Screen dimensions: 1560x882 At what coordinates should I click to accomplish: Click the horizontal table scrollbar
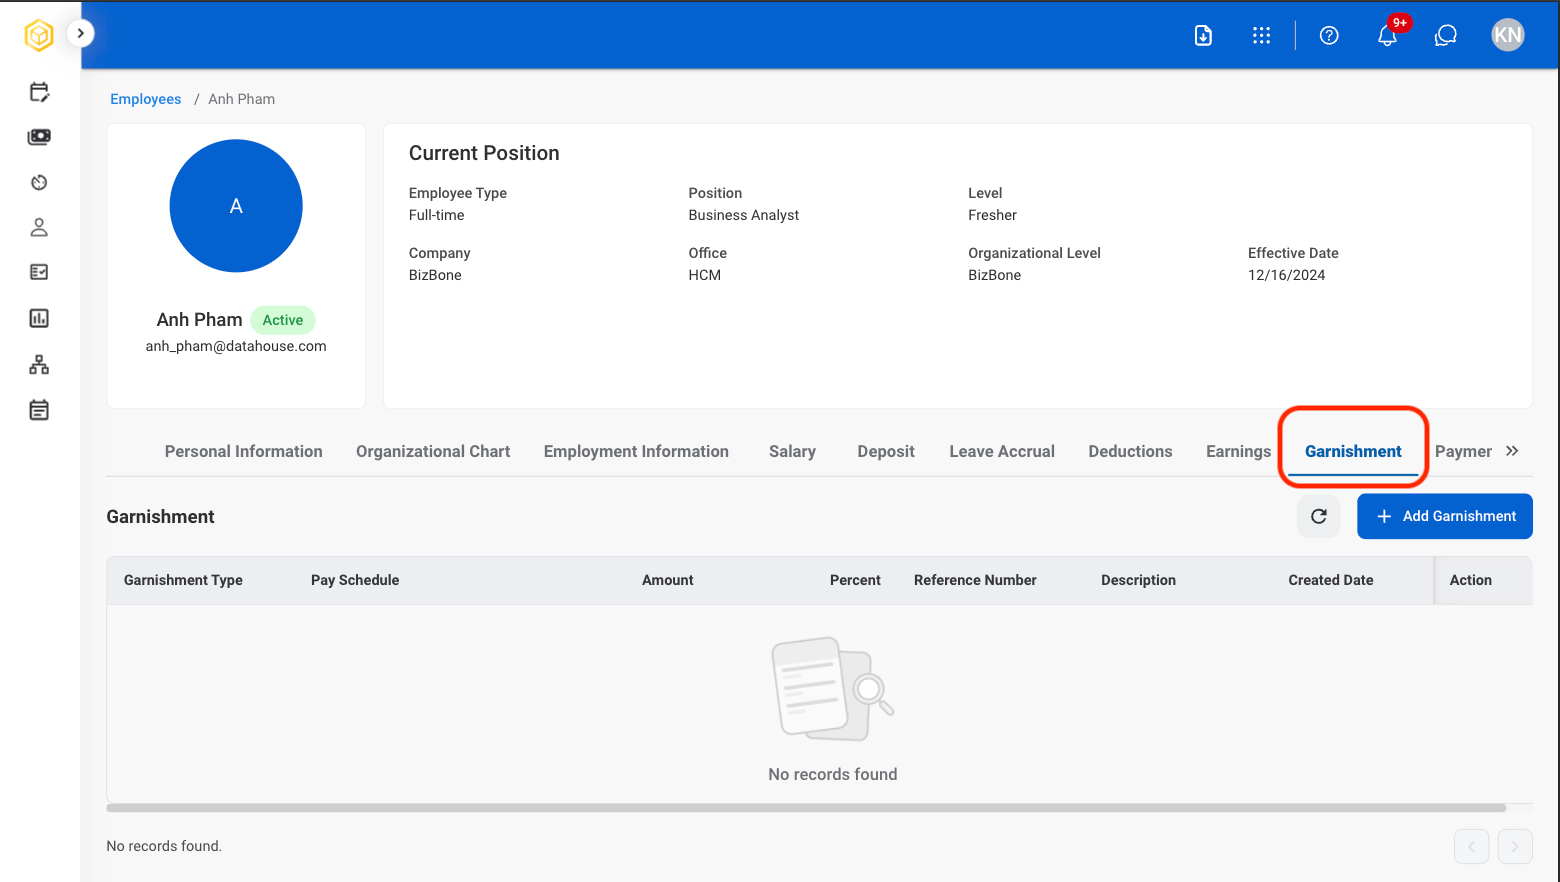click(806, 808)
